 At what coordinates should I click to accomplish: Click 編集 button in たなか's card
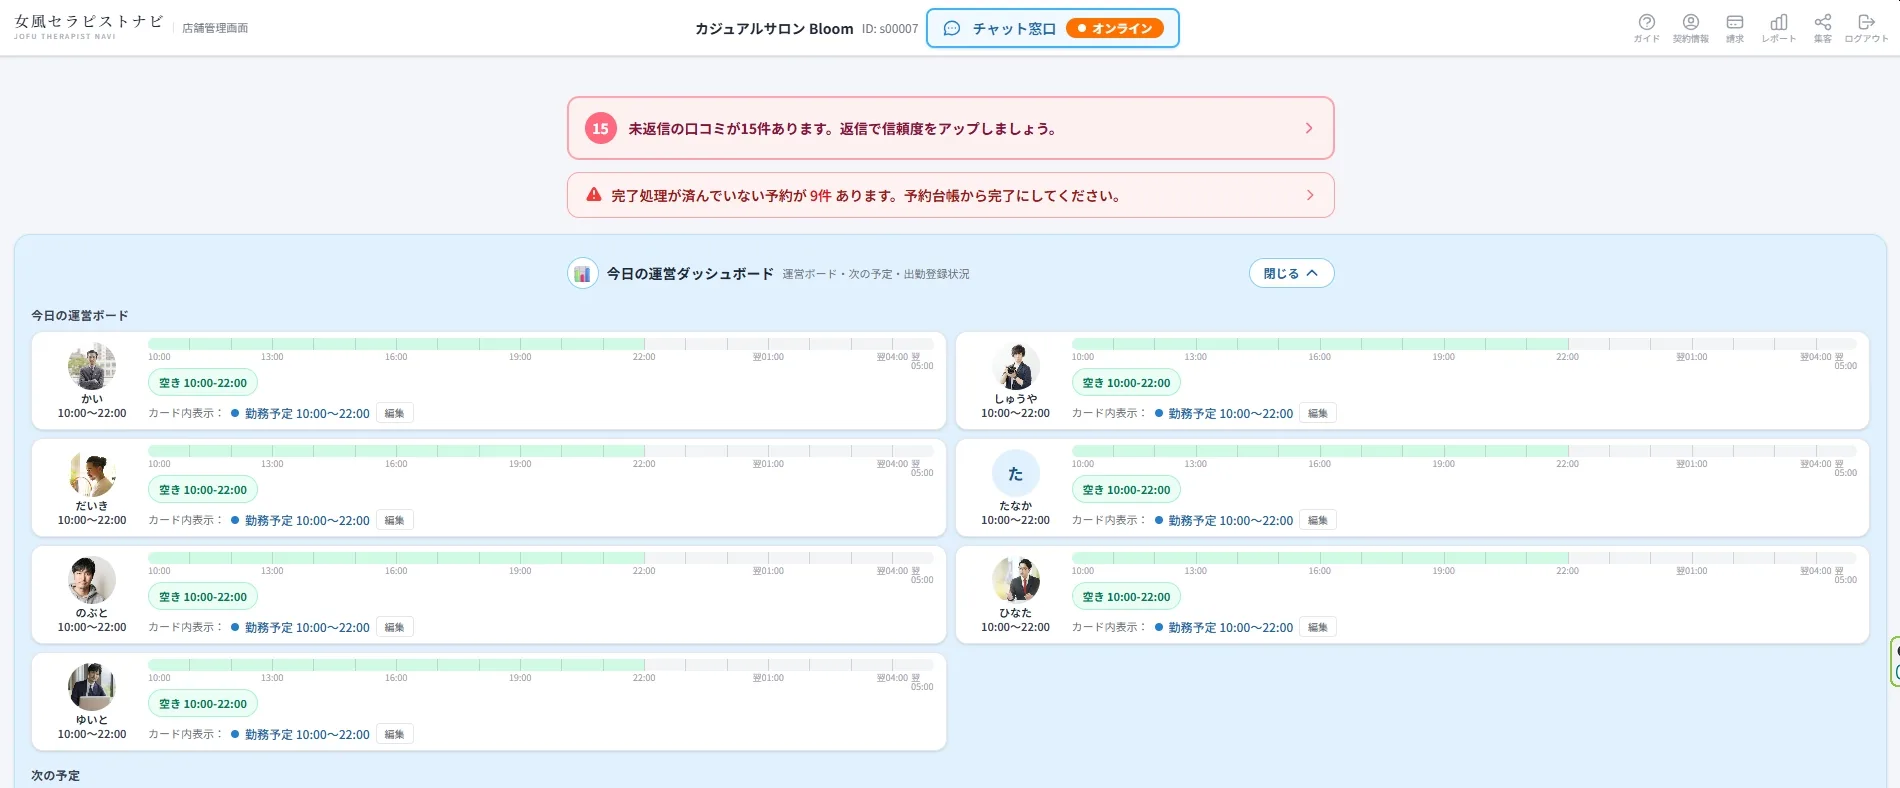tap(1318, 520)
